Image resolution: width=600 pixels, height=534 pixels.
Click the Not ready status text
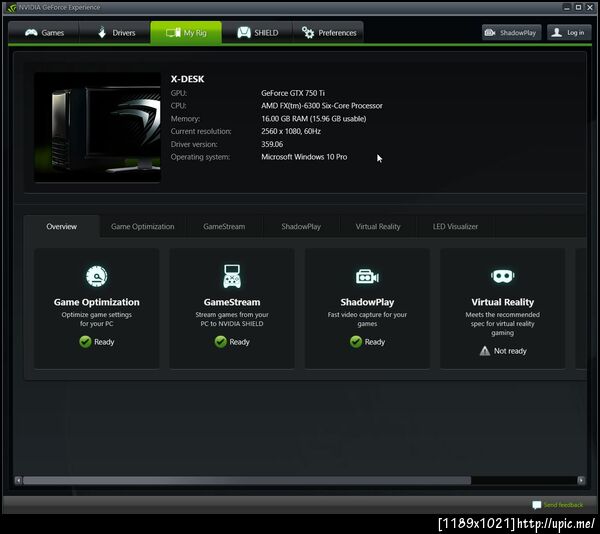tap(510, 351)
